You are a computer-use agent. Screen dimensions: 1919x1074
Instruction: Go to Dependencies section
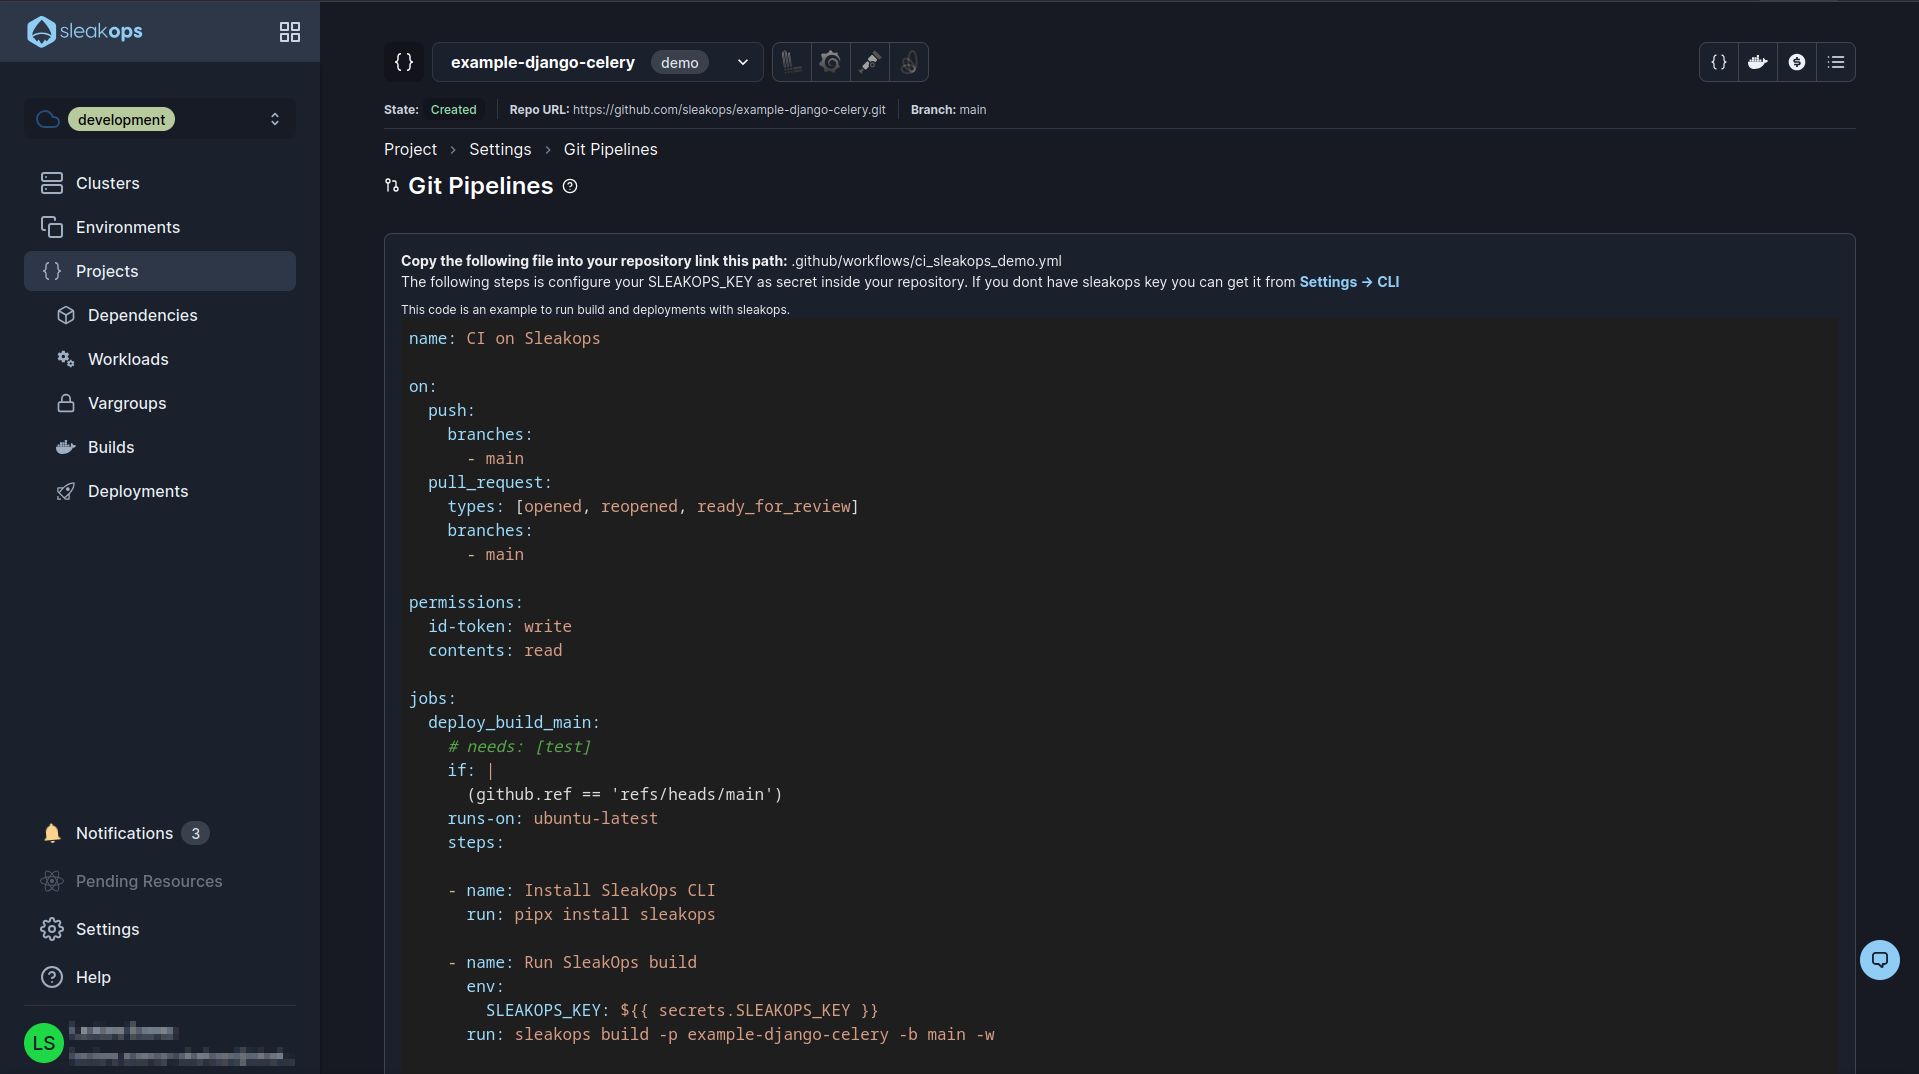(142, 315)
